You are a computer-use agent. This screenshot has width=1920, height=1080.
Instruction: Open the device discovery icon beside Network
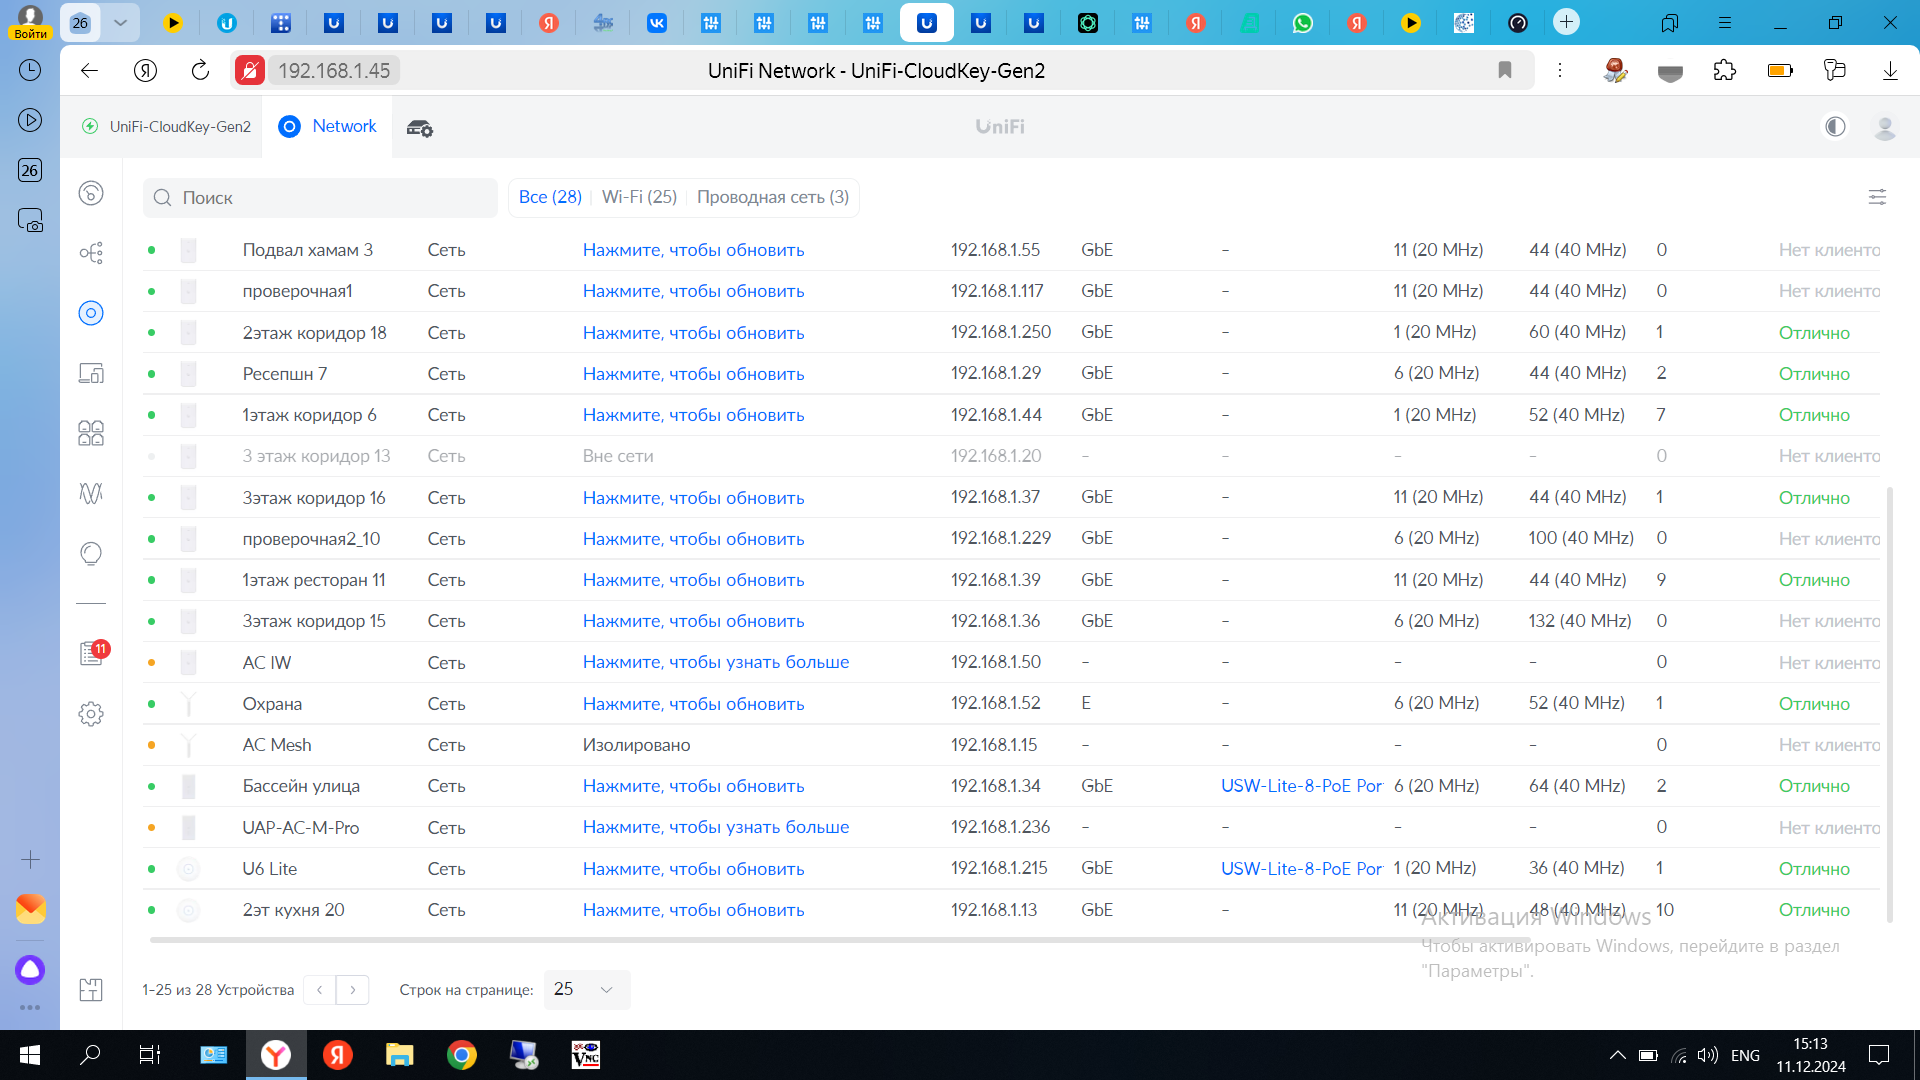coord(419,127)
